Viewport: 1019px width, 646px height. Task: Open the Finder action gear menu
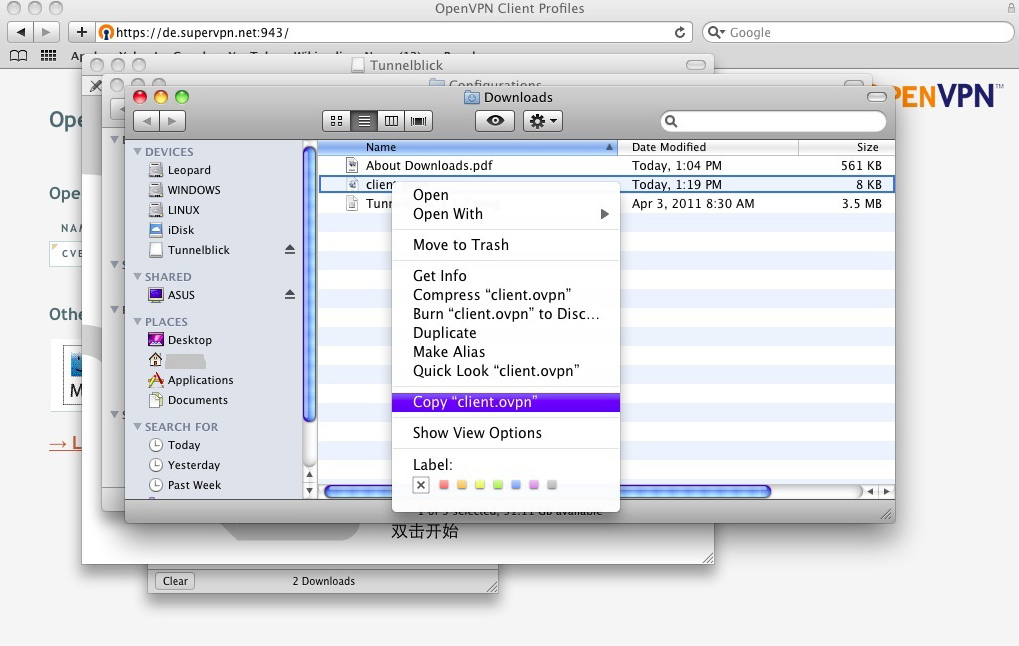click(x=543, y=121)
